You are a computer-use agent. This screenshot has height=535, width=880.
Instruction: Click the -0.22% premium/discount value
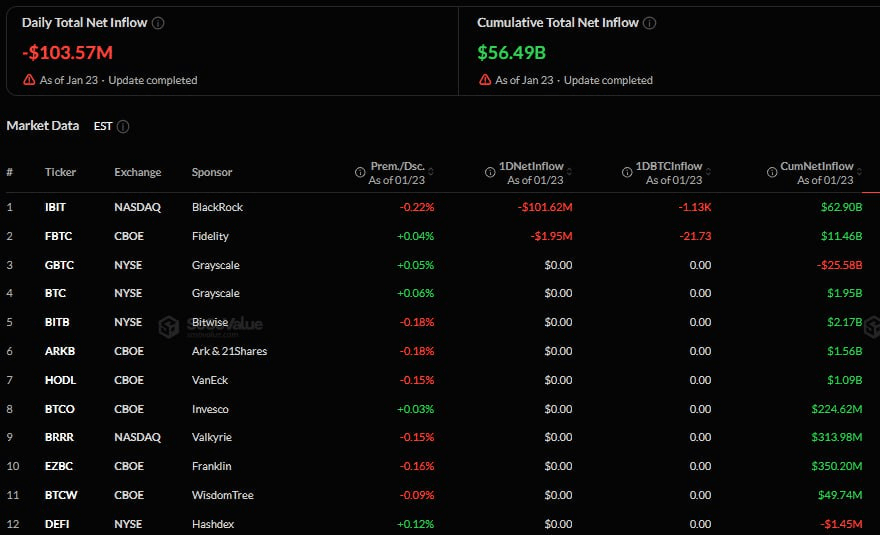click(x=417, y=207)
